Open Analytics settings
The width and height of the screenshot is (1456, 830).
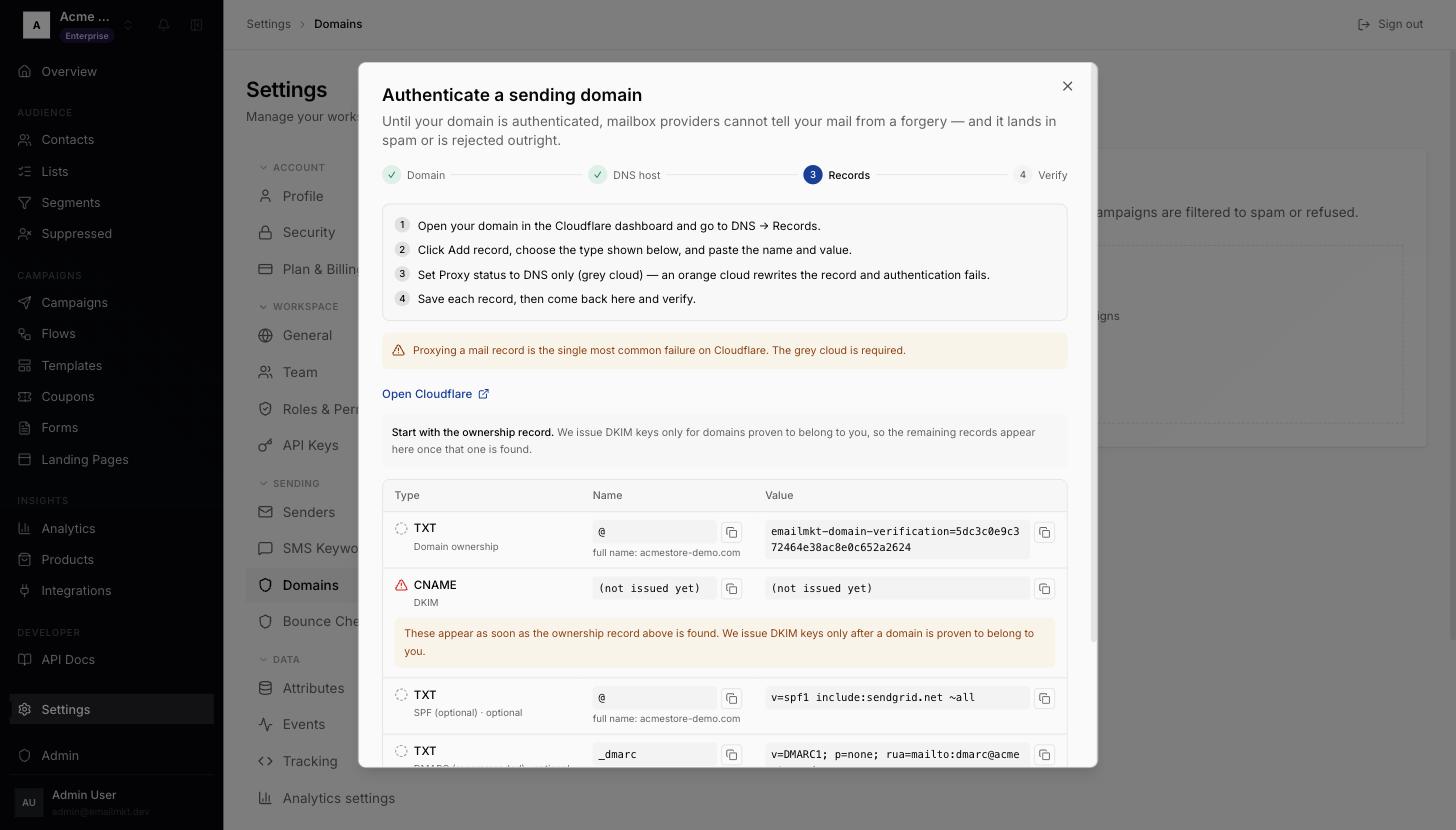pos(327,798)
